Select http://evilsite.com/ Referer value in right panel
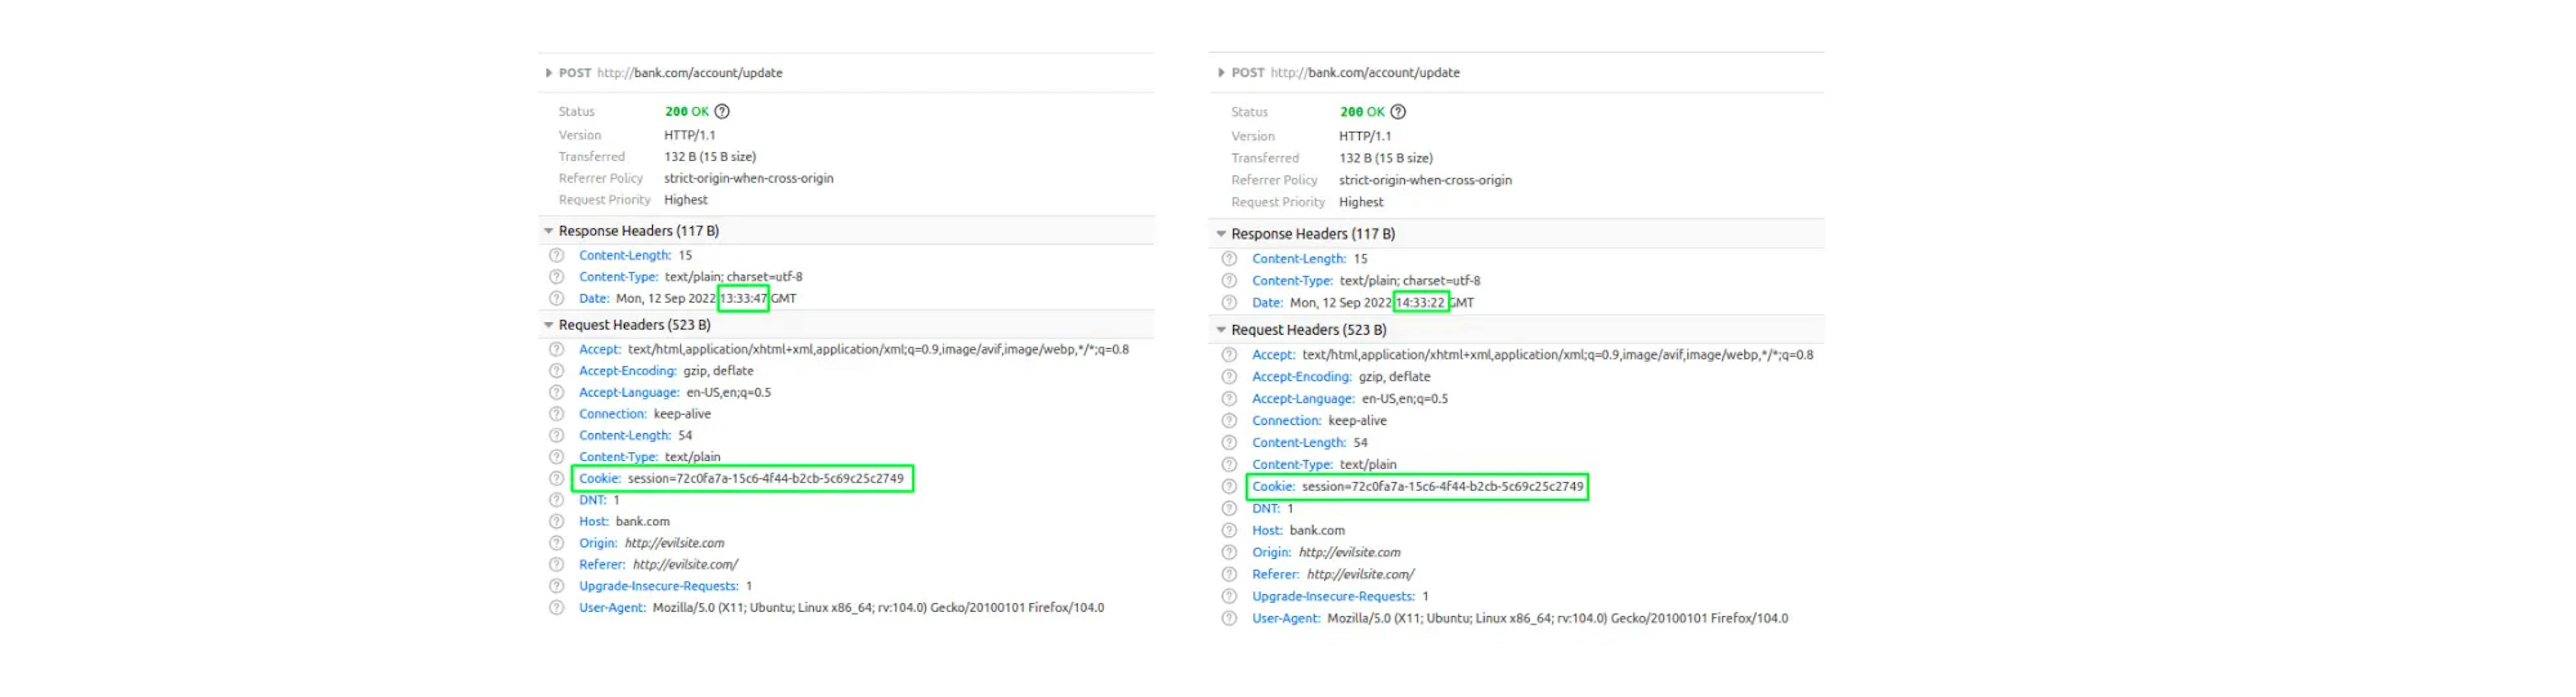Viewport: 2576px width, 697px height. (1360, 575)
